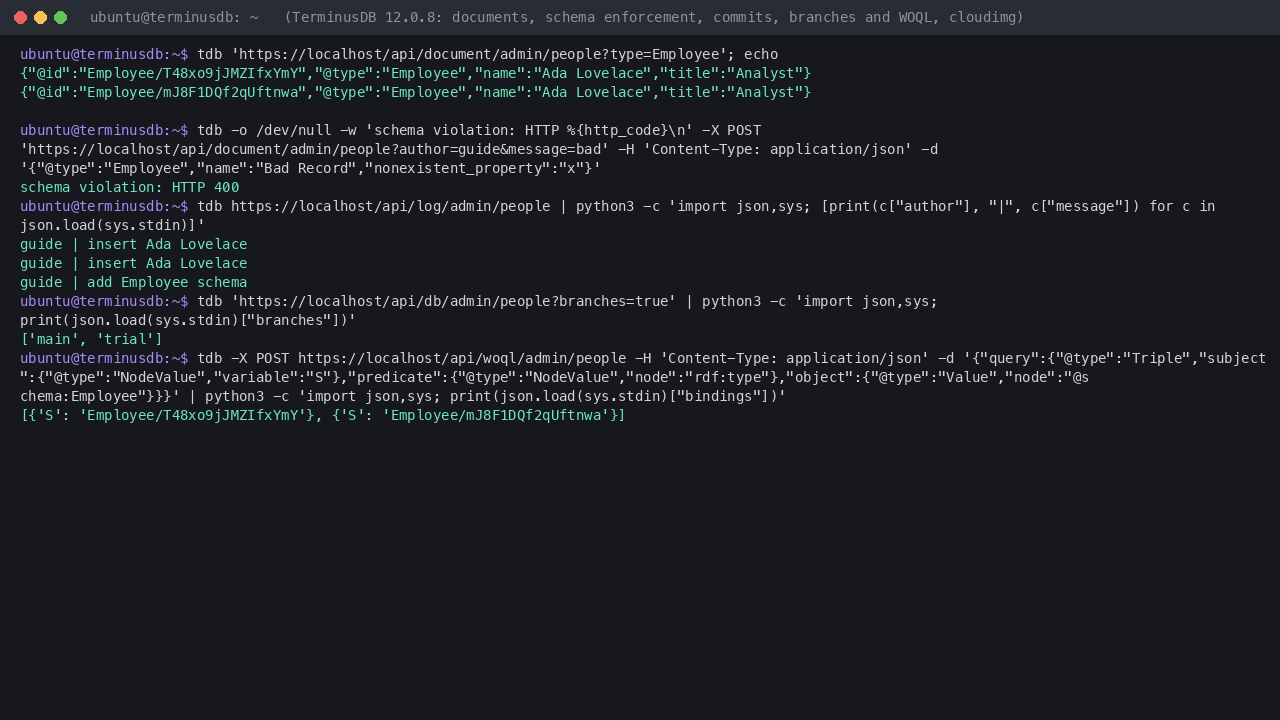Click the window title 'ubuntu@terminusdb: ~'

pos(174,17)
